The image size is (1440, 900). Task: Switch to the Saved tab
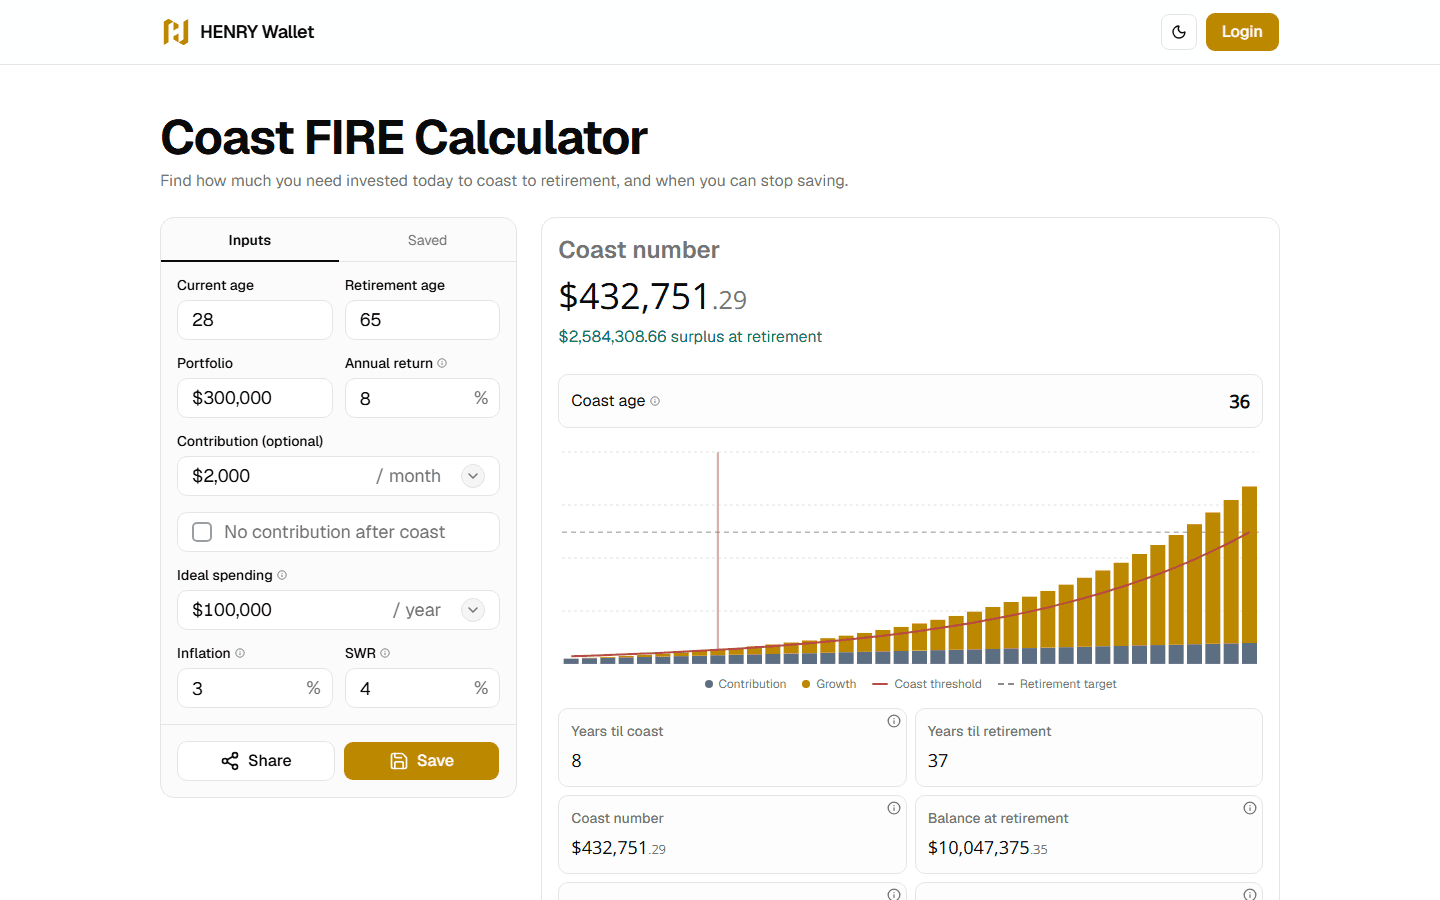tap(427, 240)
